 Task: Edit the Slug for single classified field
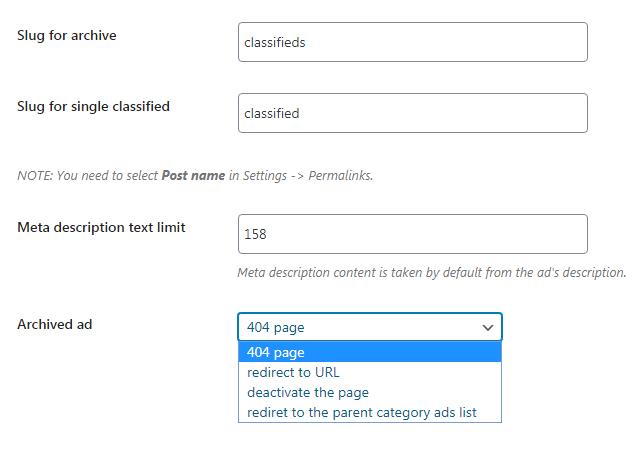click(413, 113)
